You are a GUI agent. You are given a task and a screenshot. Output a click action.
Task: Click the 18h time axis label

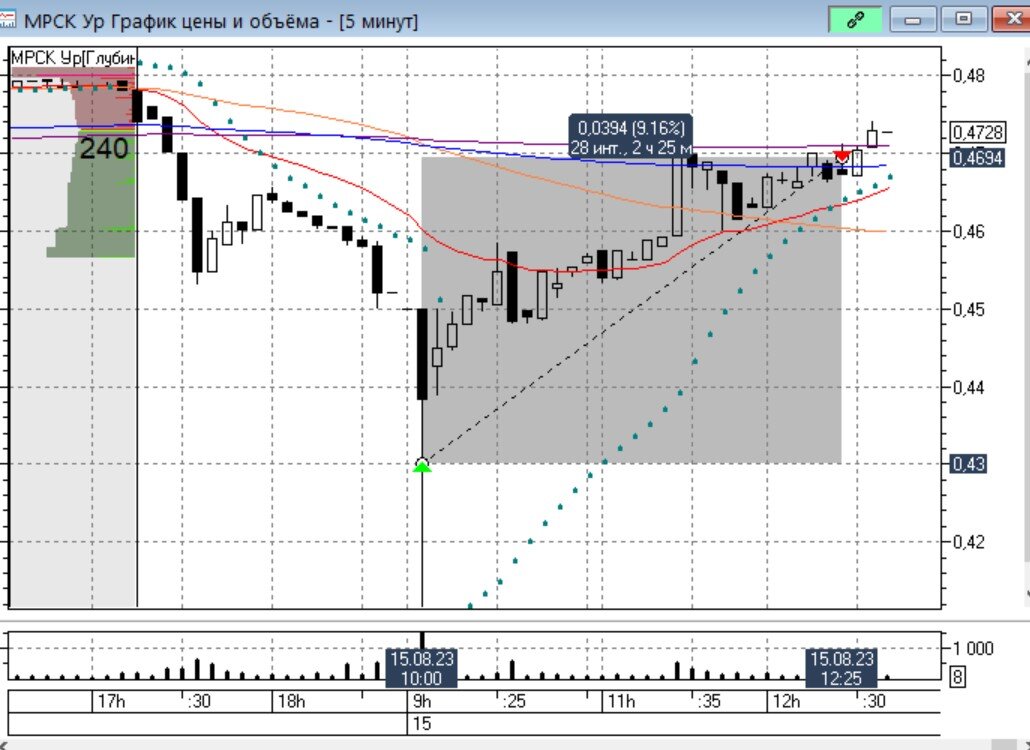291,701
